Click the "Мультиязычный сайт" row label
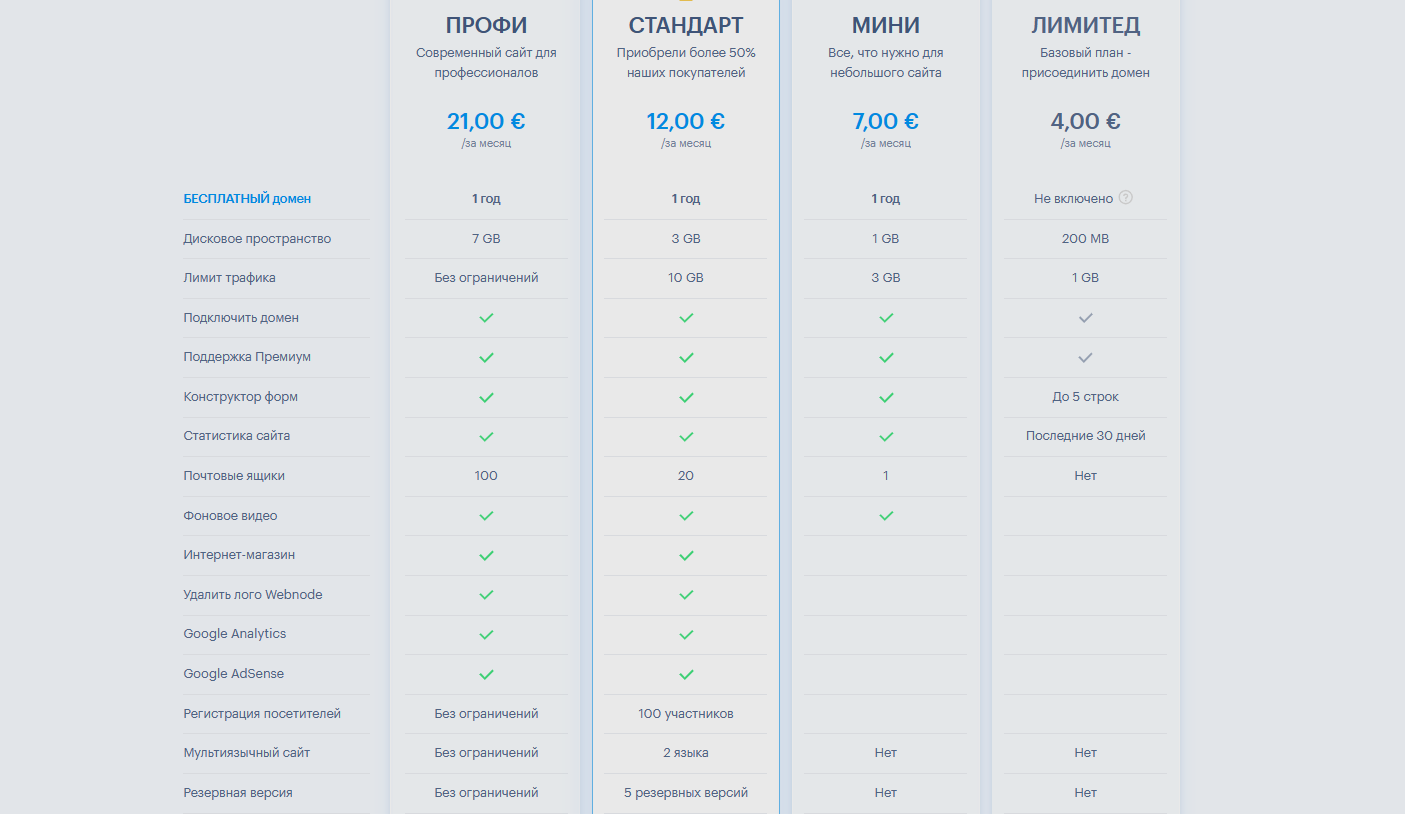The image size is (1405, 814). (x=247, y=753)
